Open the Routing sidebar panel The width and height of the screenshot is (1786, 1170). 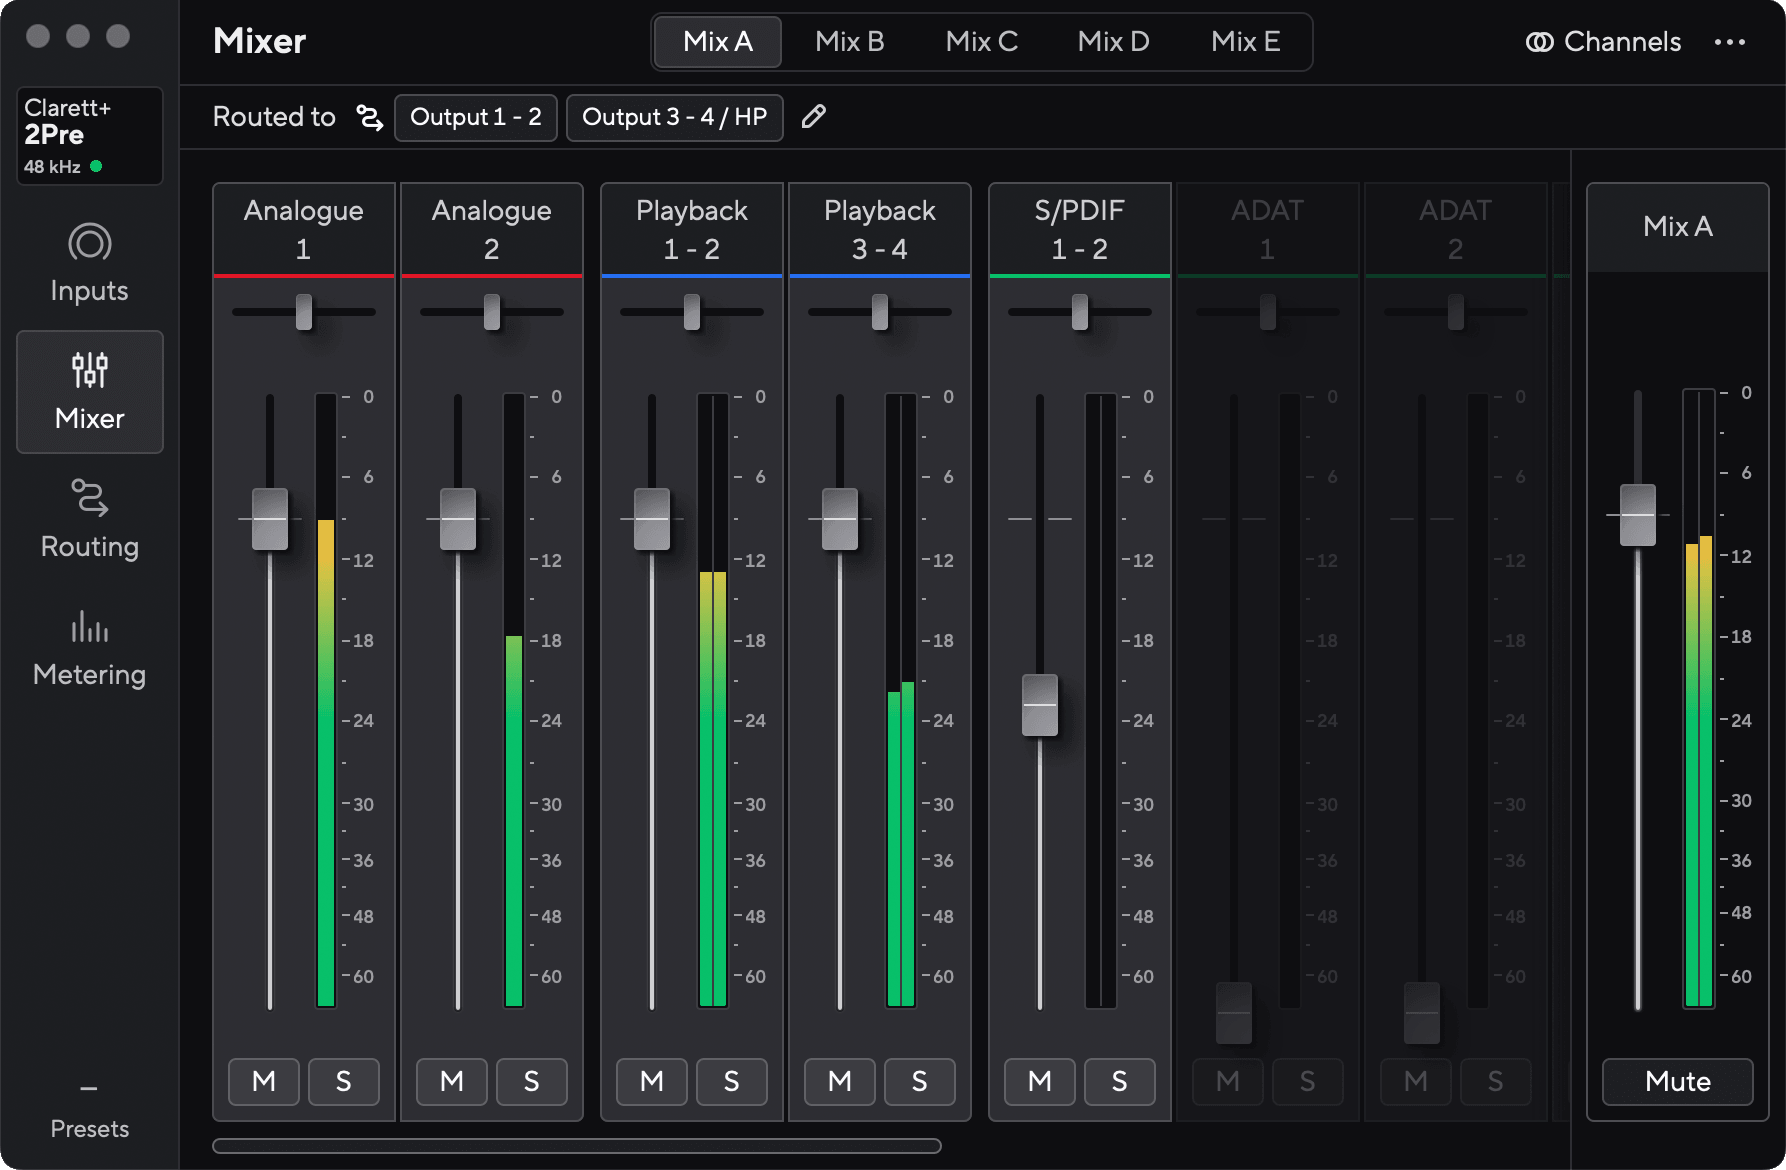(x=89, y=520)
